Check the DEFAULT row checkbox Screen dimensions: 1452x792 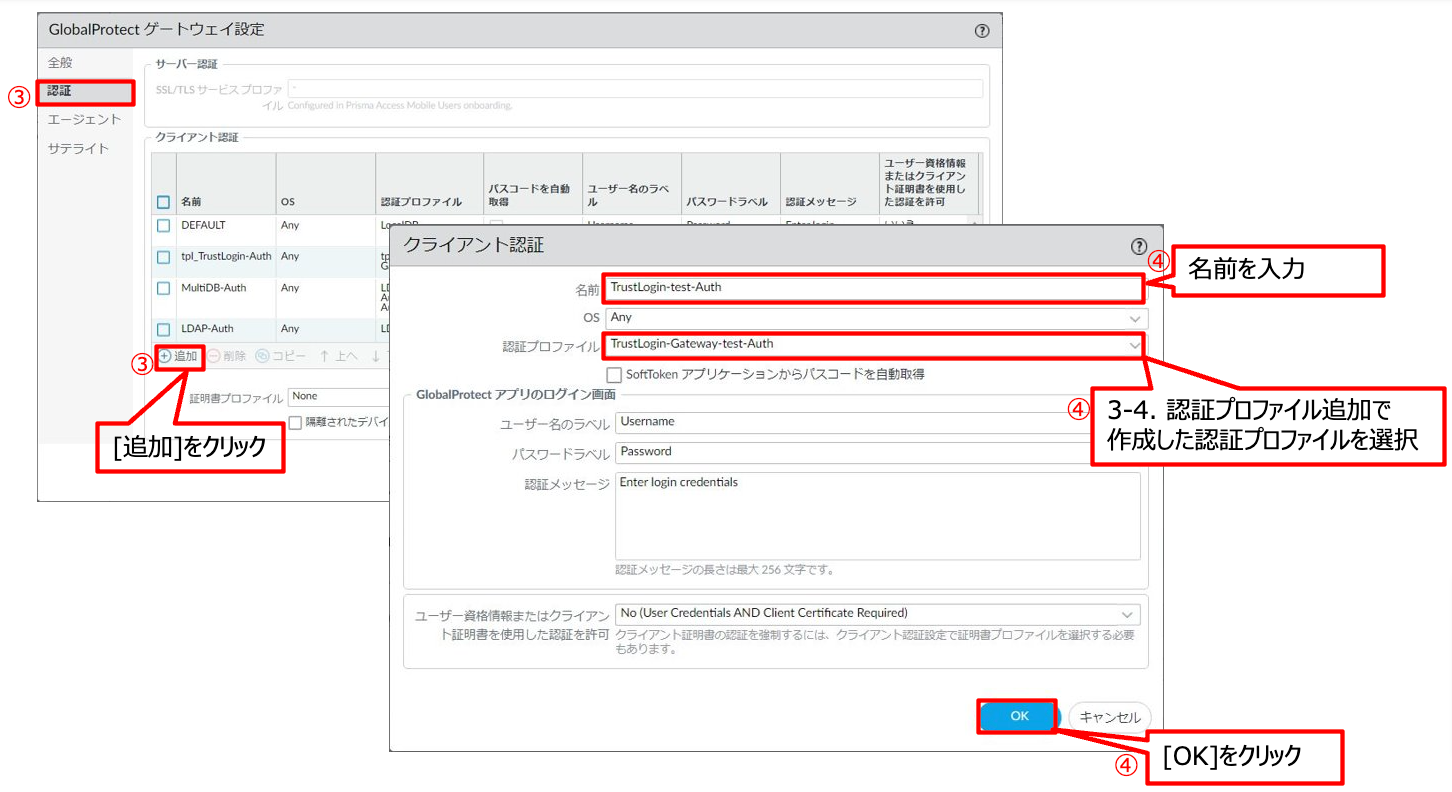164,226
